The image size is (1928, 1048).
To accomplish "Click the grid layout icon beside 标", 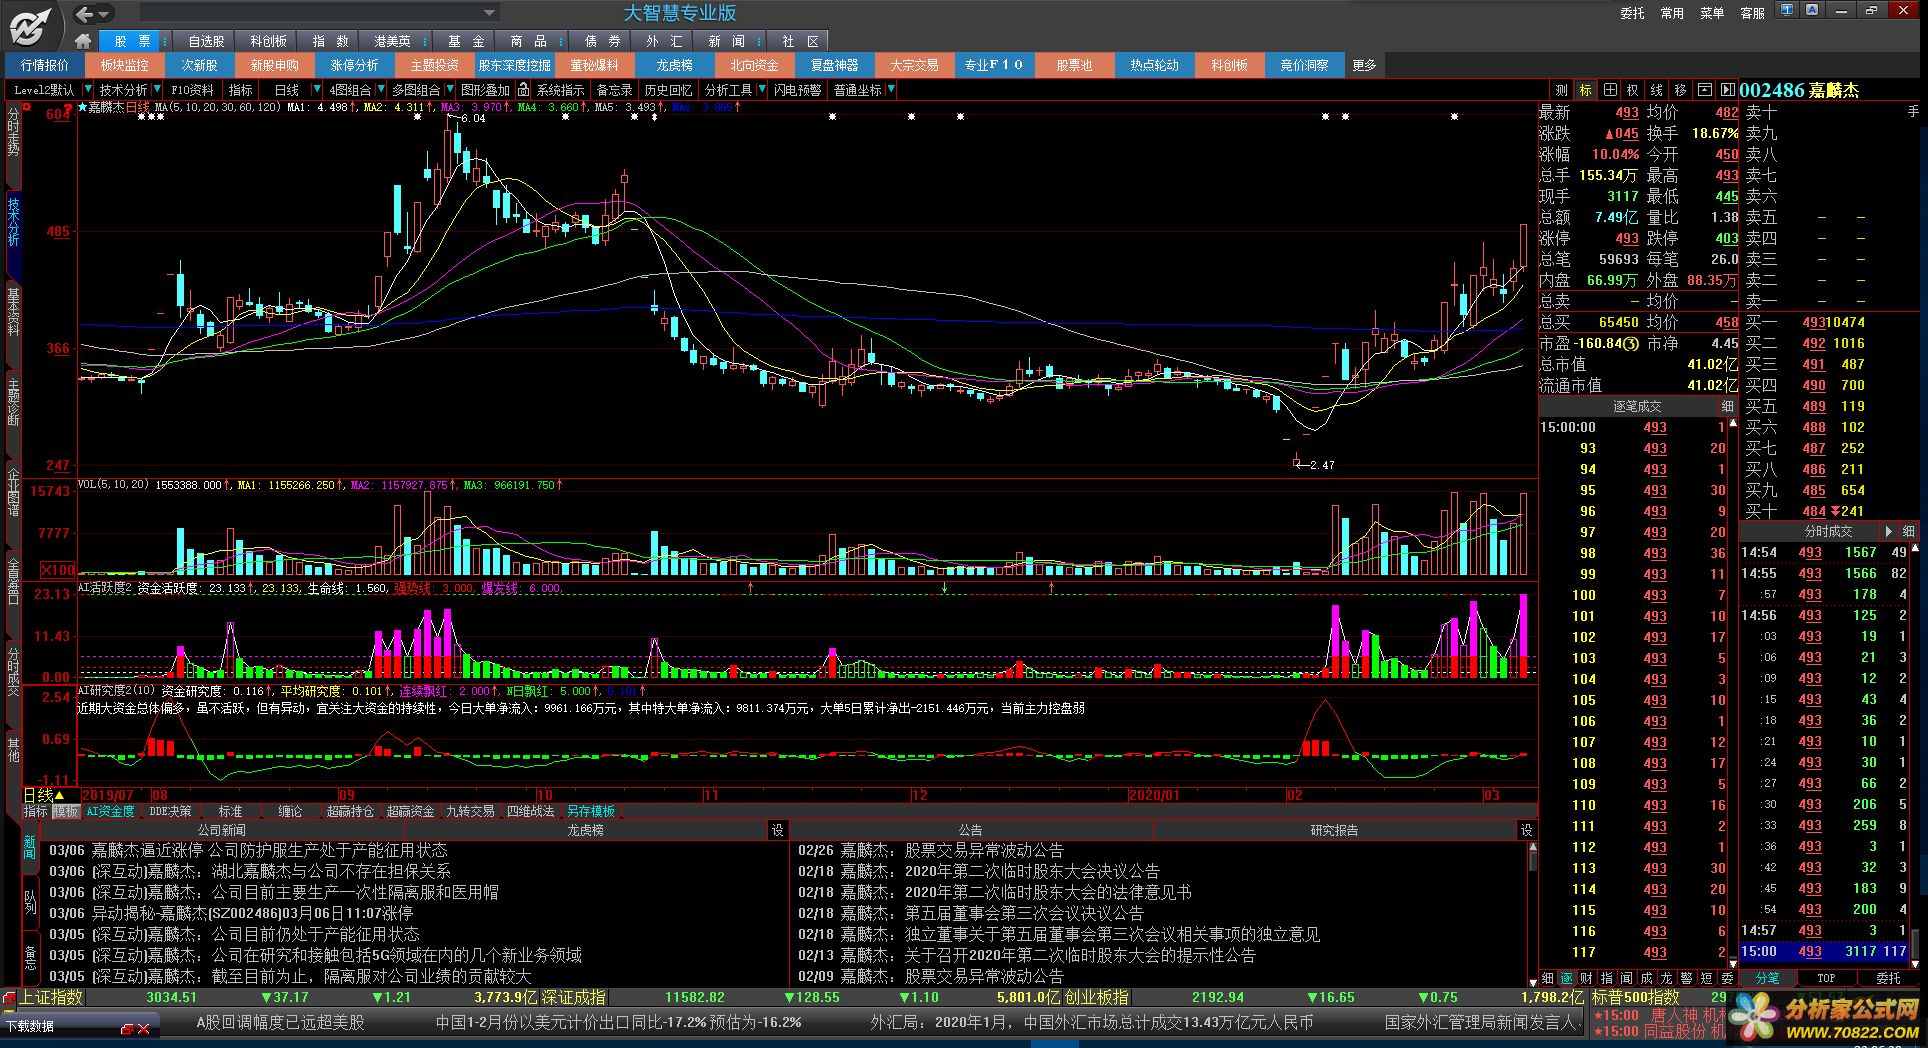I will pos(1609,90).
